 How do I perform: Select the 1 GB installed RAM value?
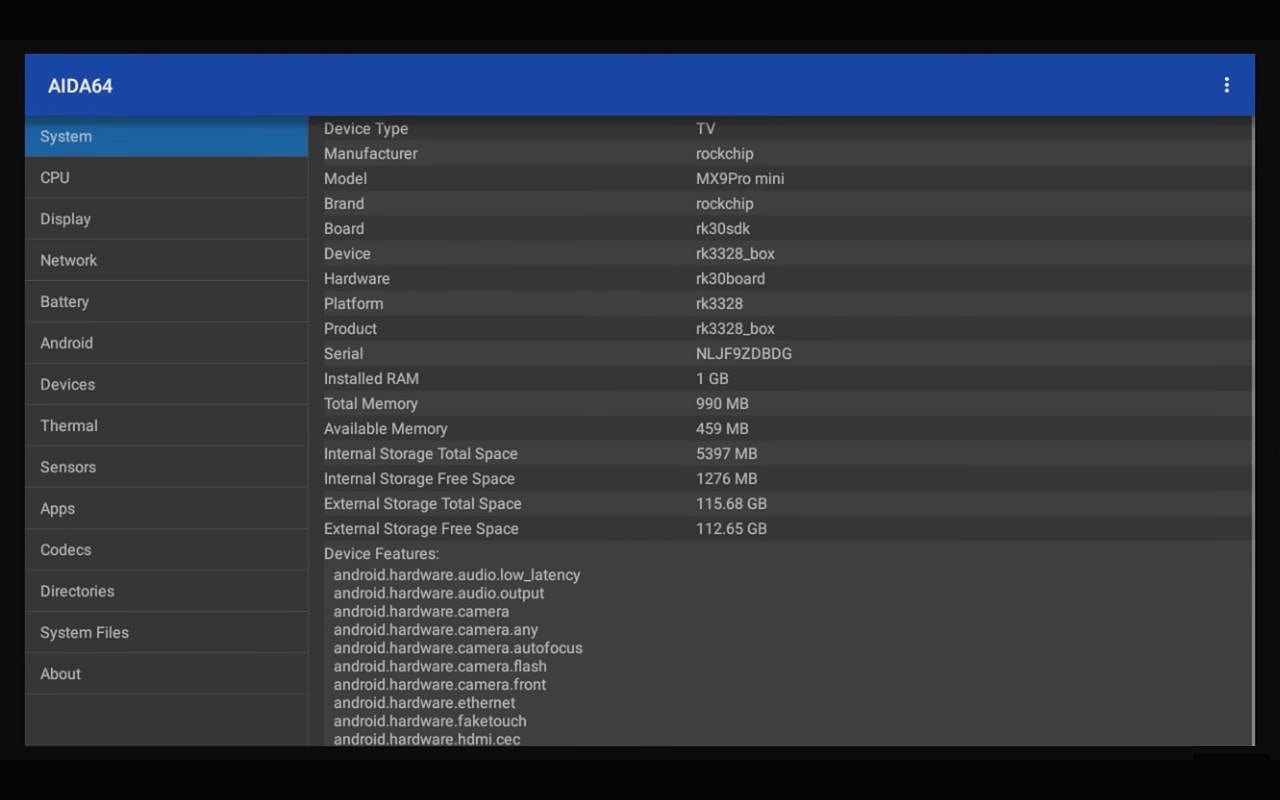click(713, 379)
